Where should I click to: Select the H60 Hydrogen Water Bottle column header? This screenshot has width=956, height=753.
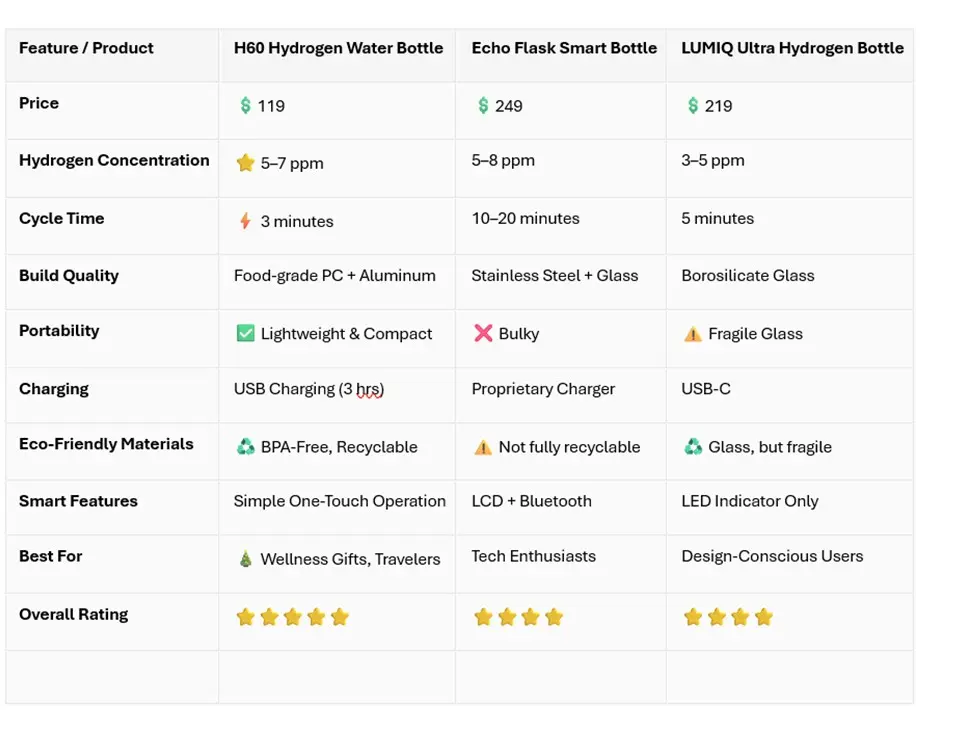pyautogui.click(x=338, y=48)
